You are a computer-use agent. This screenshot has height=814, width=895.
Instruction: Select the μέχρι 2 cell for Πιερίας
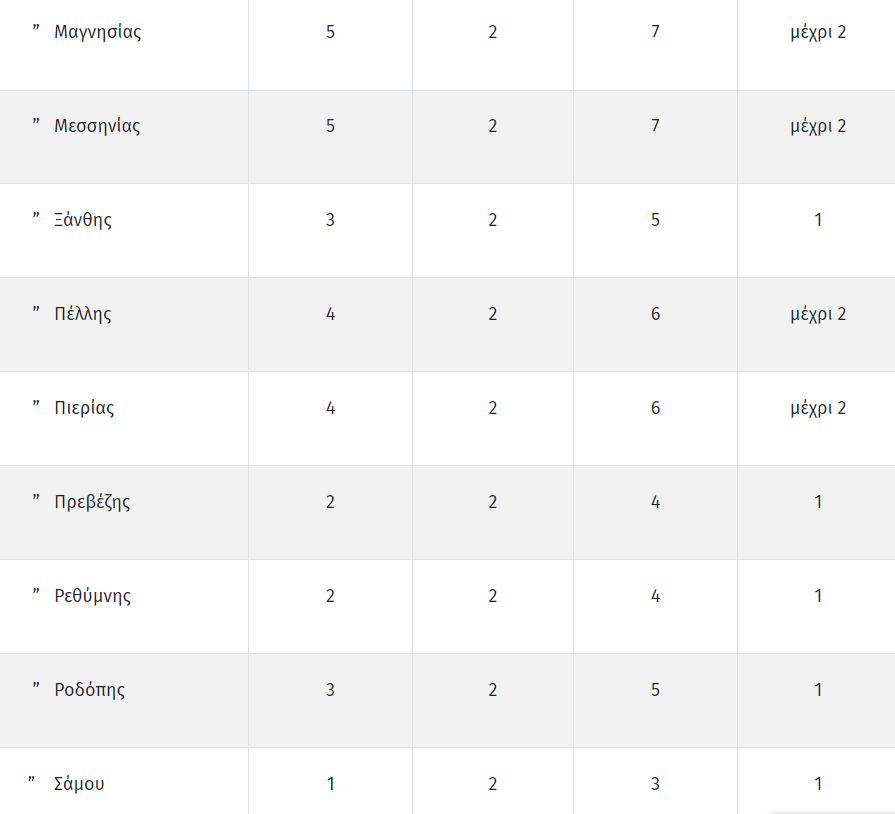818,409
